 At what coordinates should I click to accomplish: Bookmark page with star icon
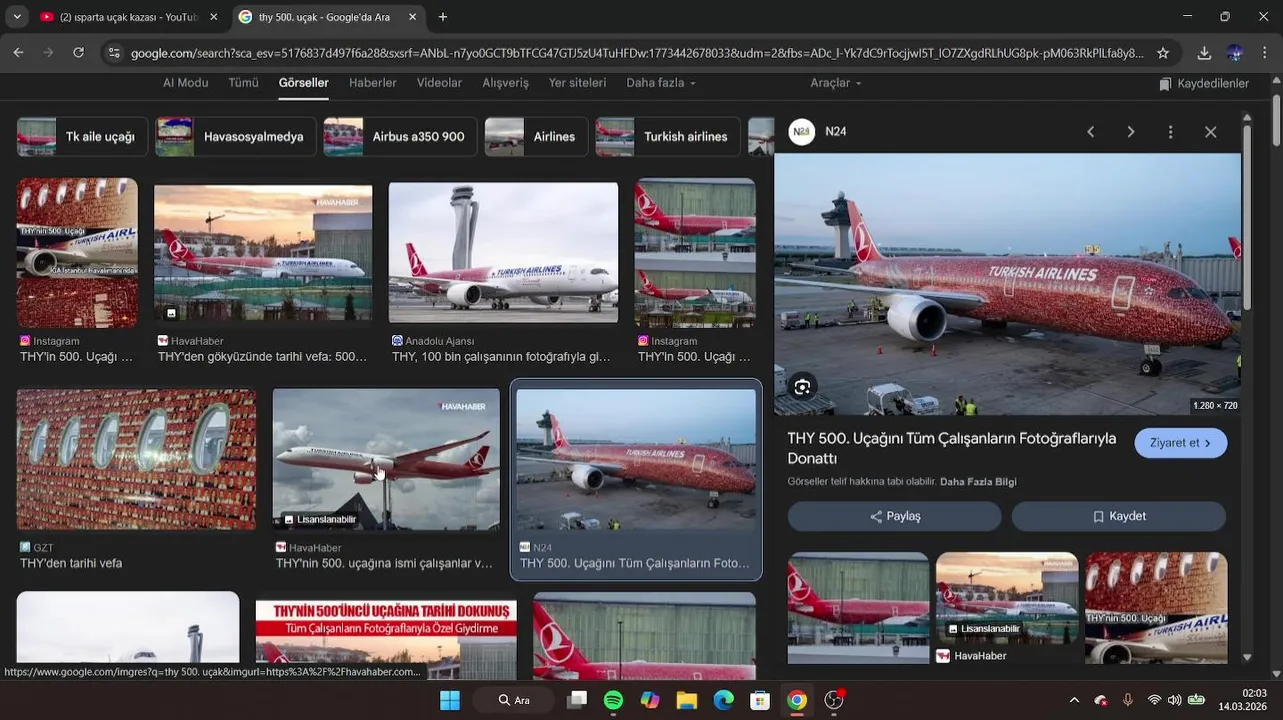1163,53
